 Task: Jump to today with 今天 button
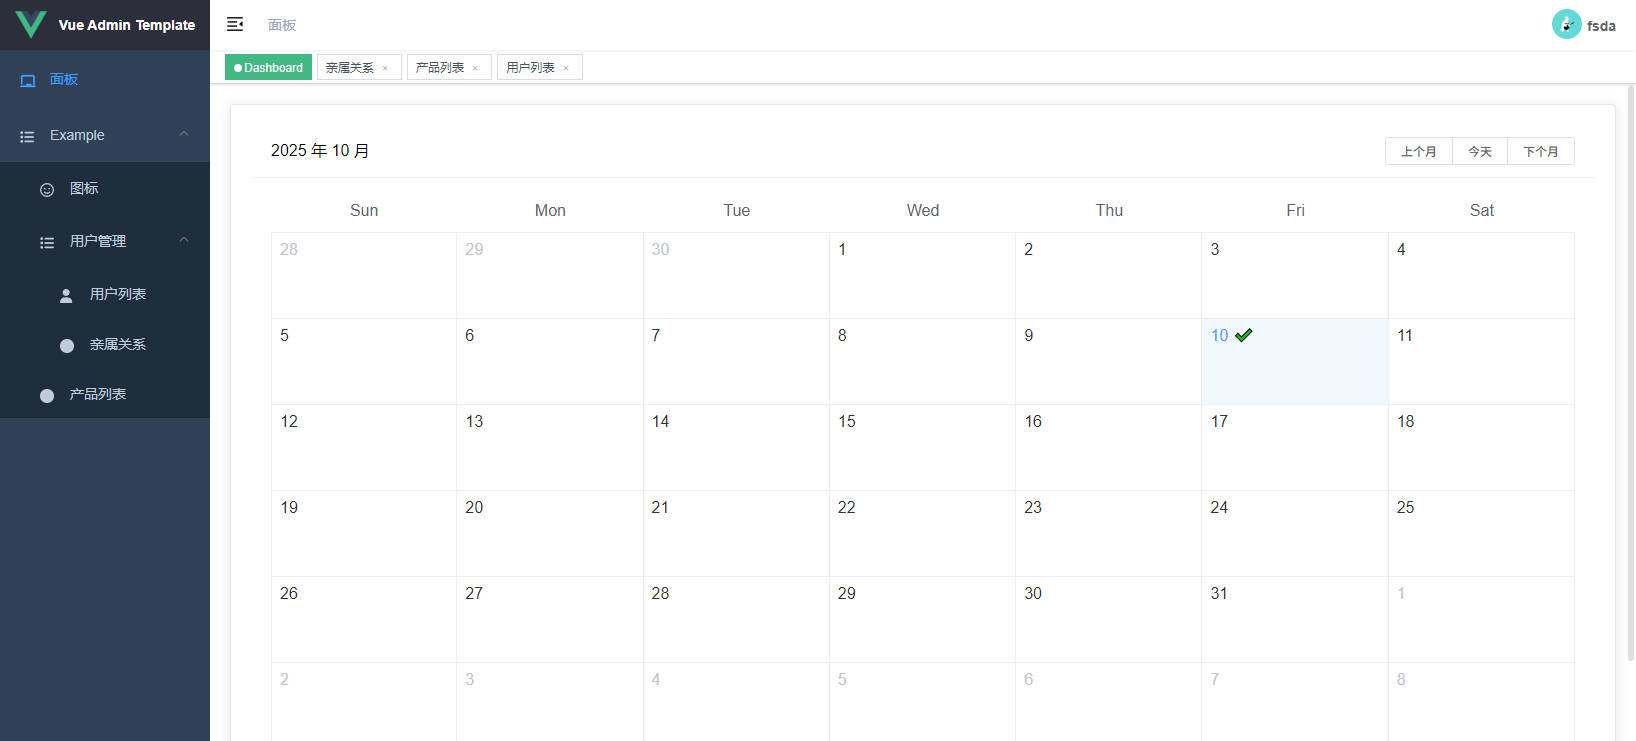[x=1479, y=151]
